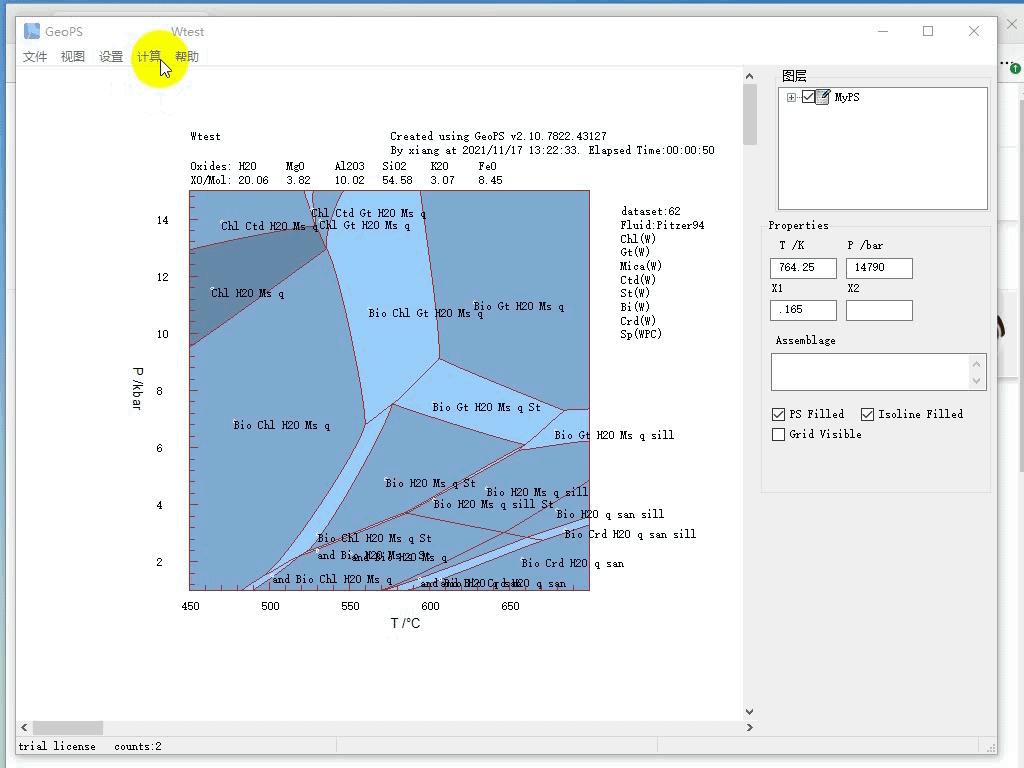Click the vertical scrollbar up arrow

749,76
